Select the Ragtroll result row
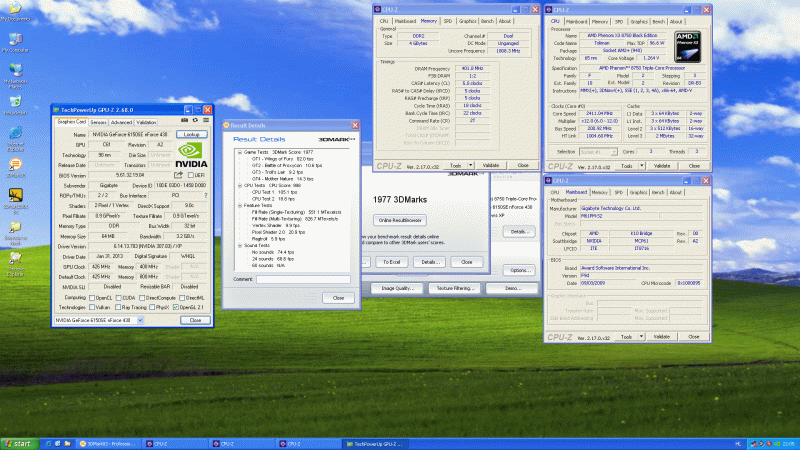Screen dimensions: 800x450 [268, 239]
